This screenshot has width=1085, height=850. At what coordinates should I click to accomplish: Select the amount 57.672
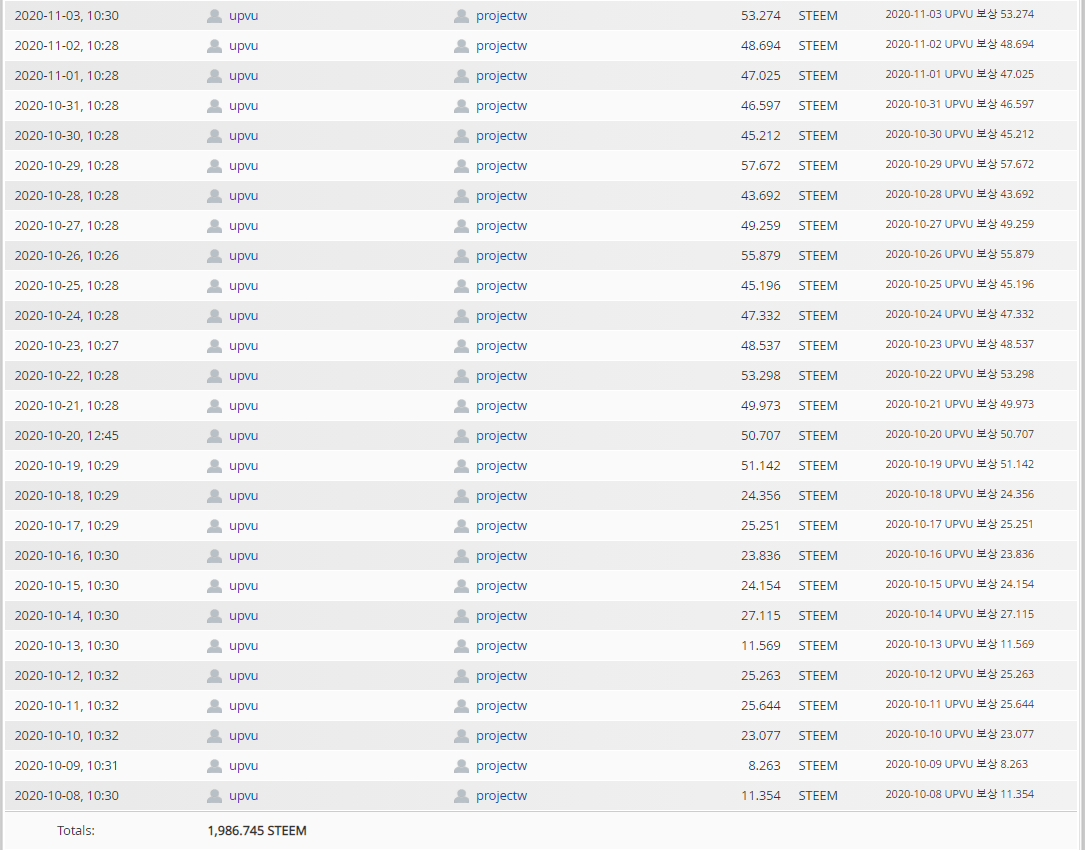tap(760, 166)
